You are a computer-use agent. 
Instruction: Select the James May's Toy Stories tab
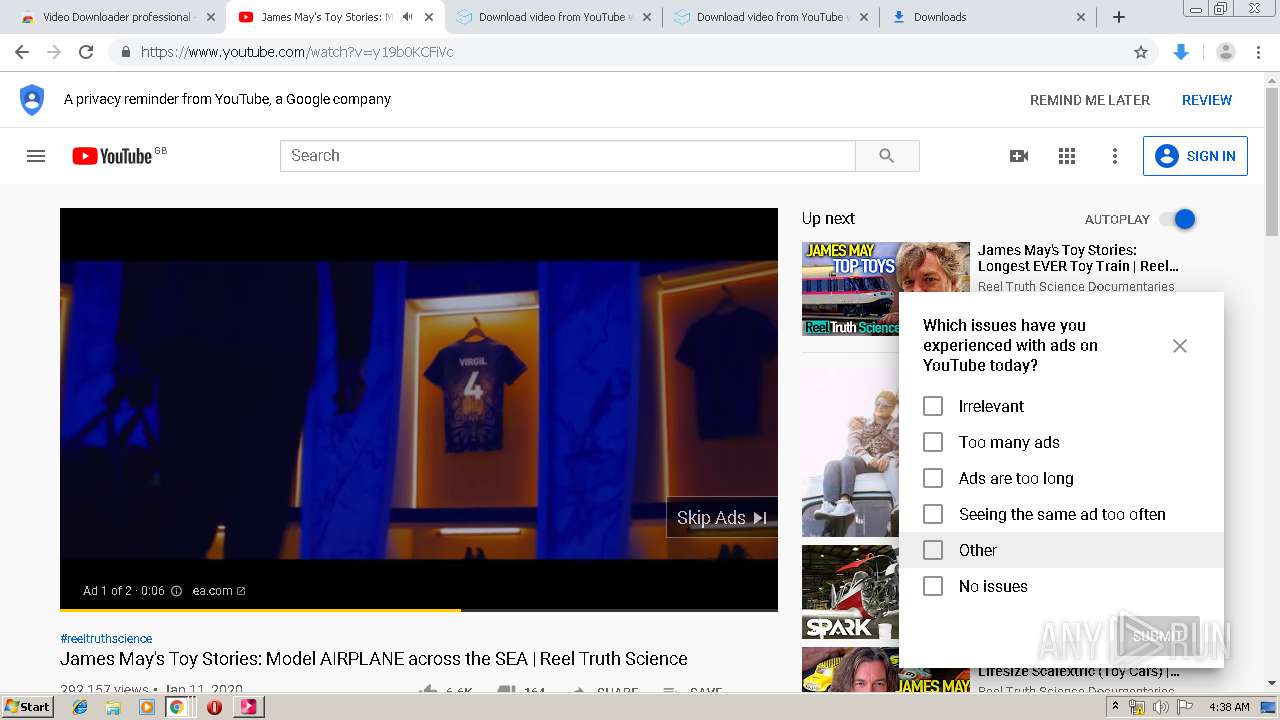[x=325, y=17]
